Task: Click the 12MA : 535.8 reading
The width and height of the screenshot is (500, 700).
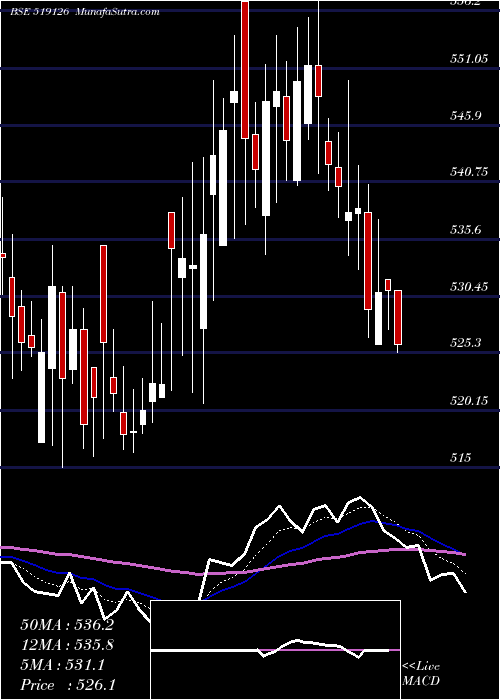Action: click(x=67, y=645)
